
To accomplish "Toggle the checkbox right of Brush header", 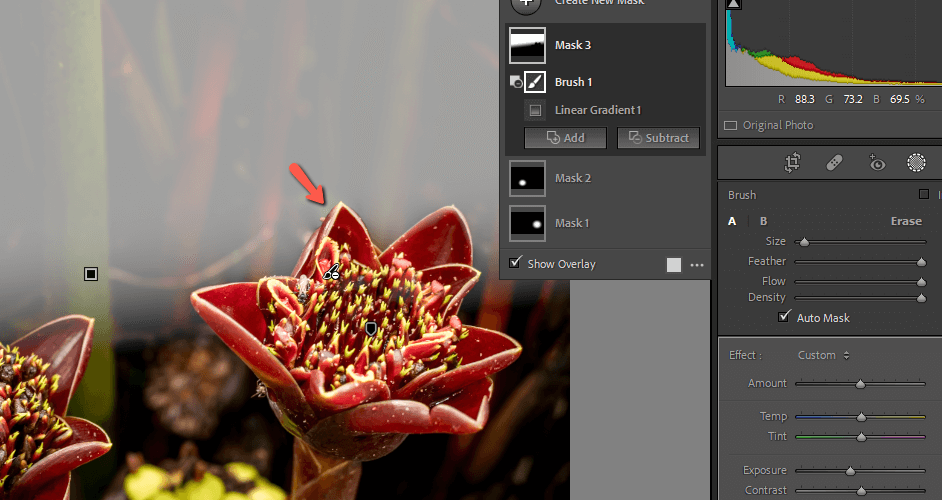I will coord(924,194).
